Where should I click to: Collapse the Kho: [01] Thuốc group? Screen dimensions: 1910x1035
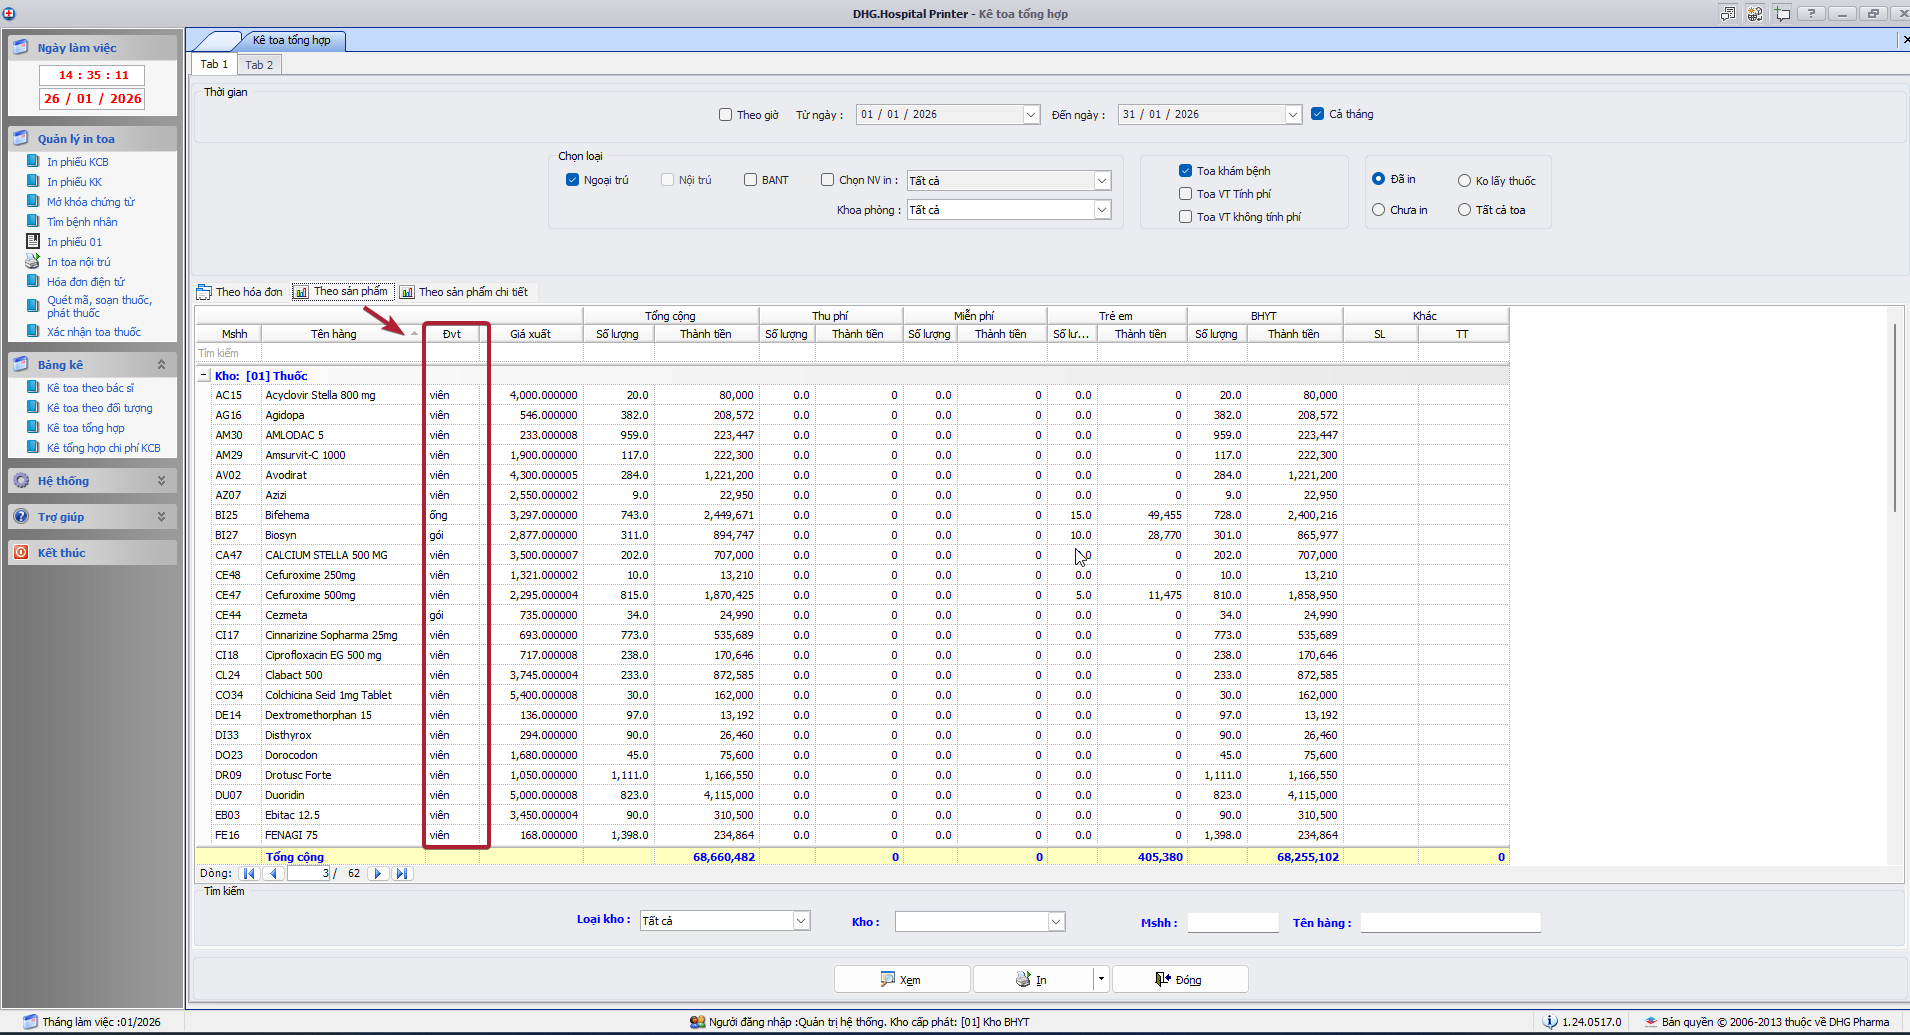[203, 376]
